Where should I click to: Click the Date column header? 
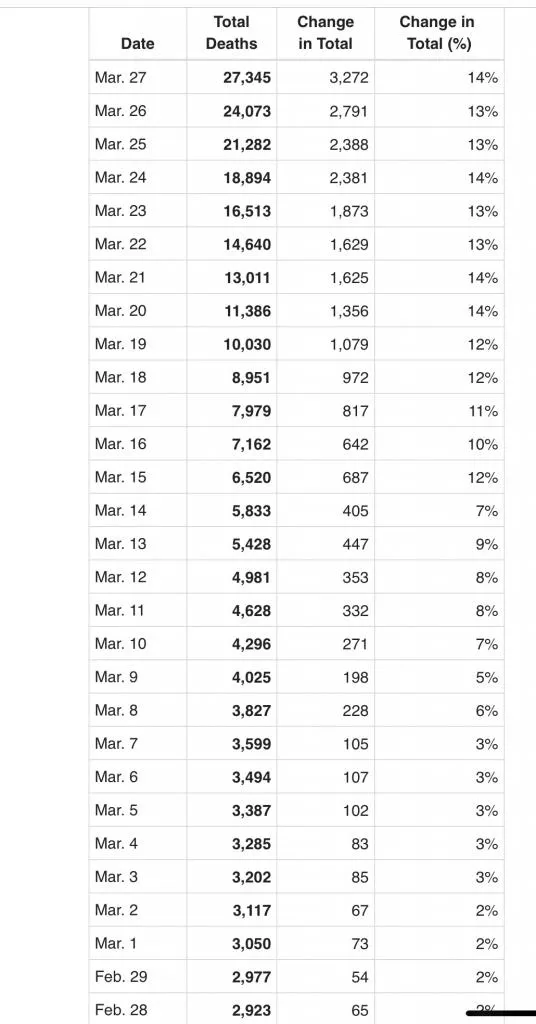(138, 44)
